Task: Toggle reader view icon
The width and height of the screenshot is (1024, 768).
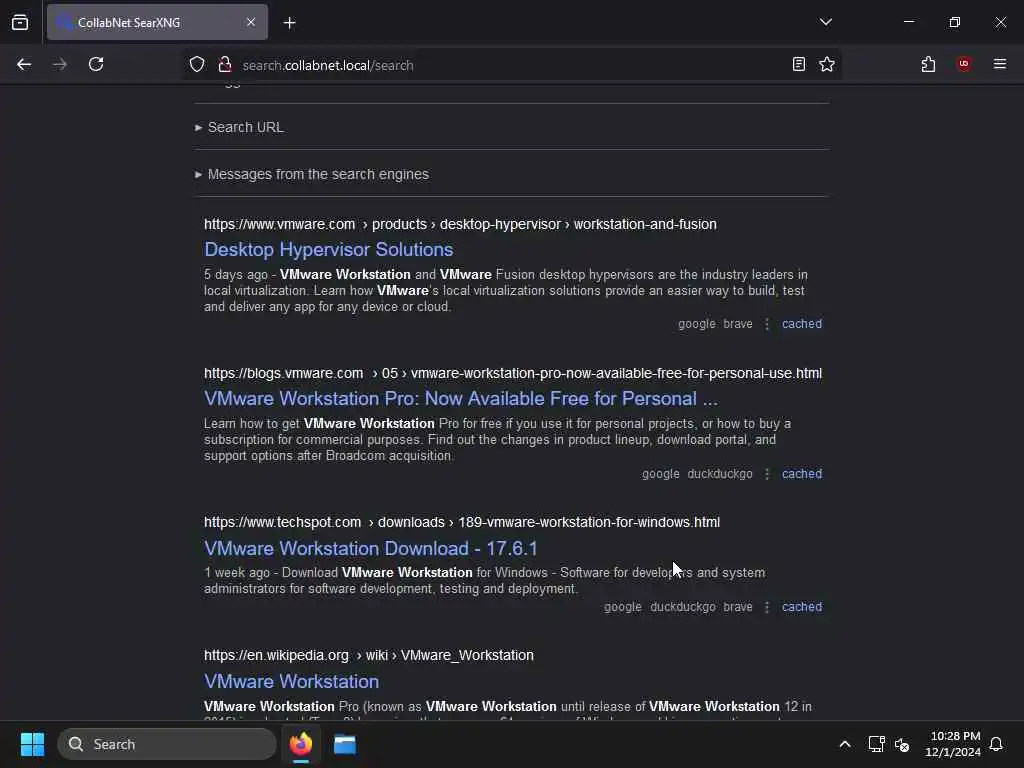Action: pos(798,64)
